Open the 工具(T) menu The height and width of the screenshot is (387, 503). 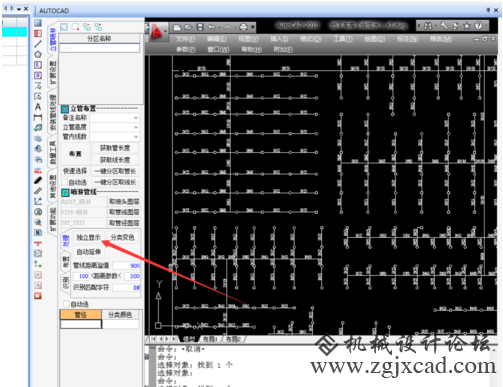343,39
